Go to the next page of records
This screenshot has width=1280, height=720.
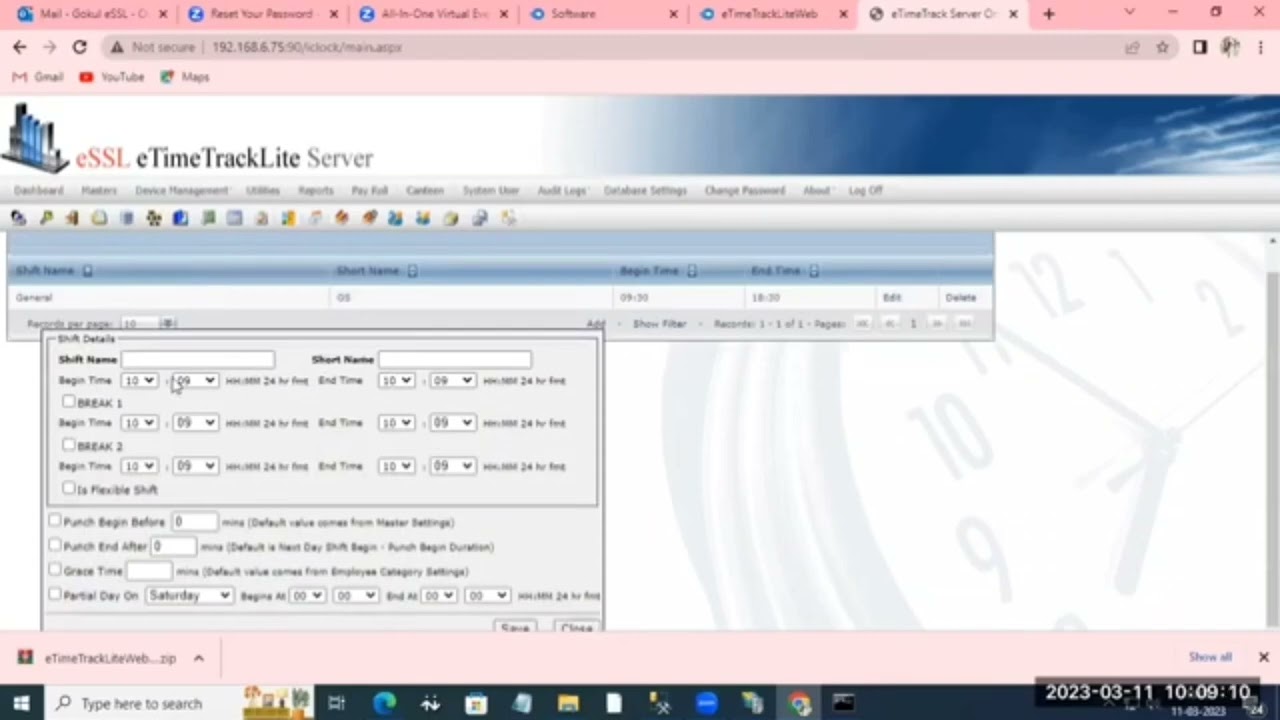(937, 324)
